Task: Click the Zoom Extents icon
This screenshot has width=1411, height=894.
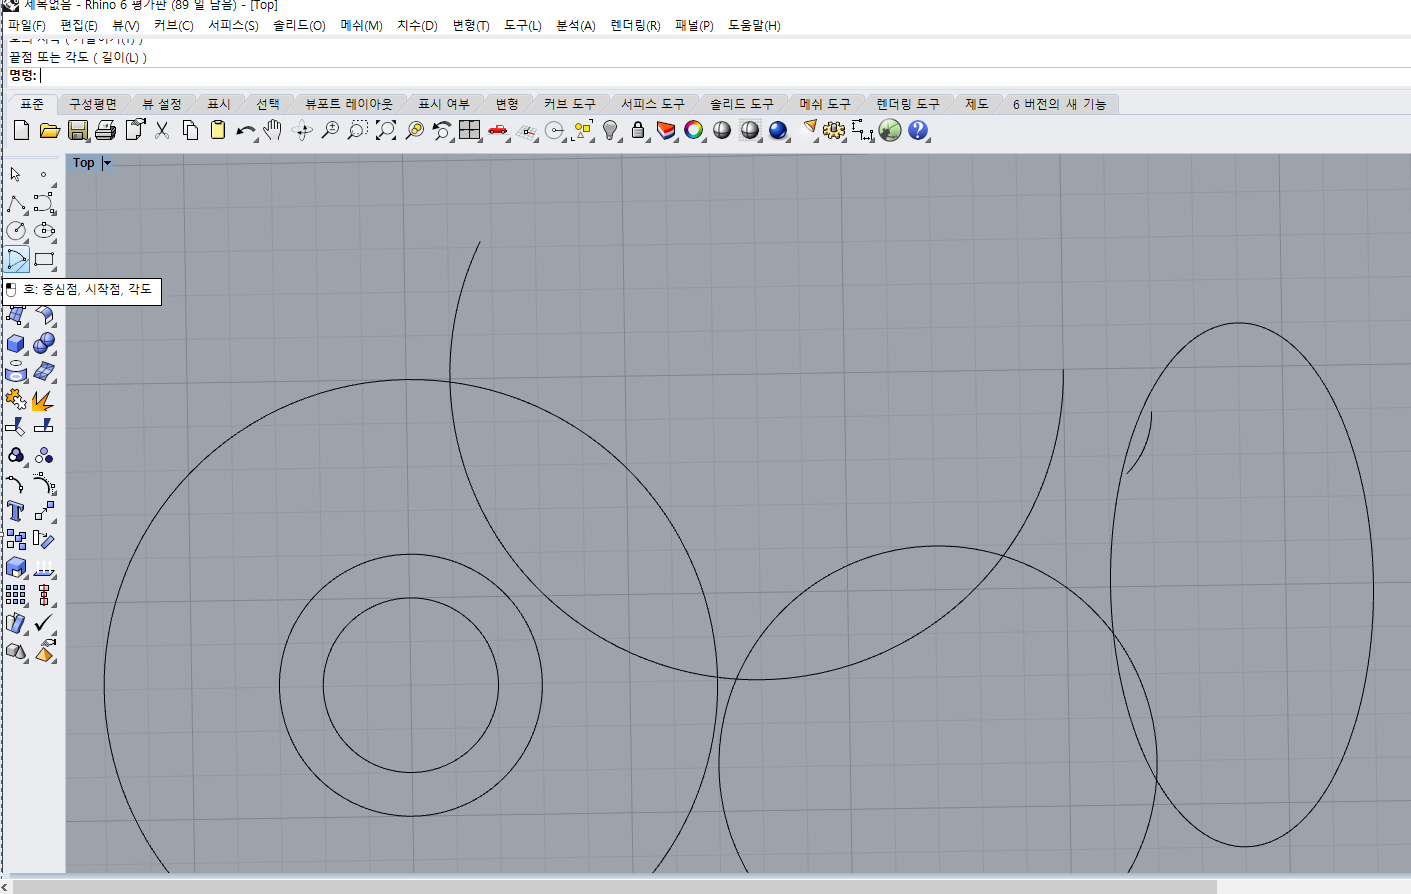Action: (386, 130)
